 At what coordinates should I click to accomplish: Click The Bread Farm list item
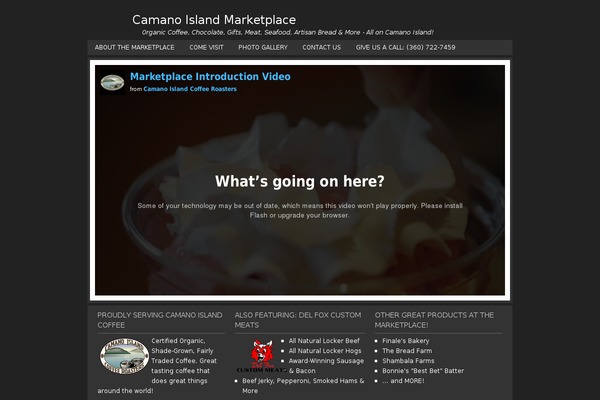(407, 351)
